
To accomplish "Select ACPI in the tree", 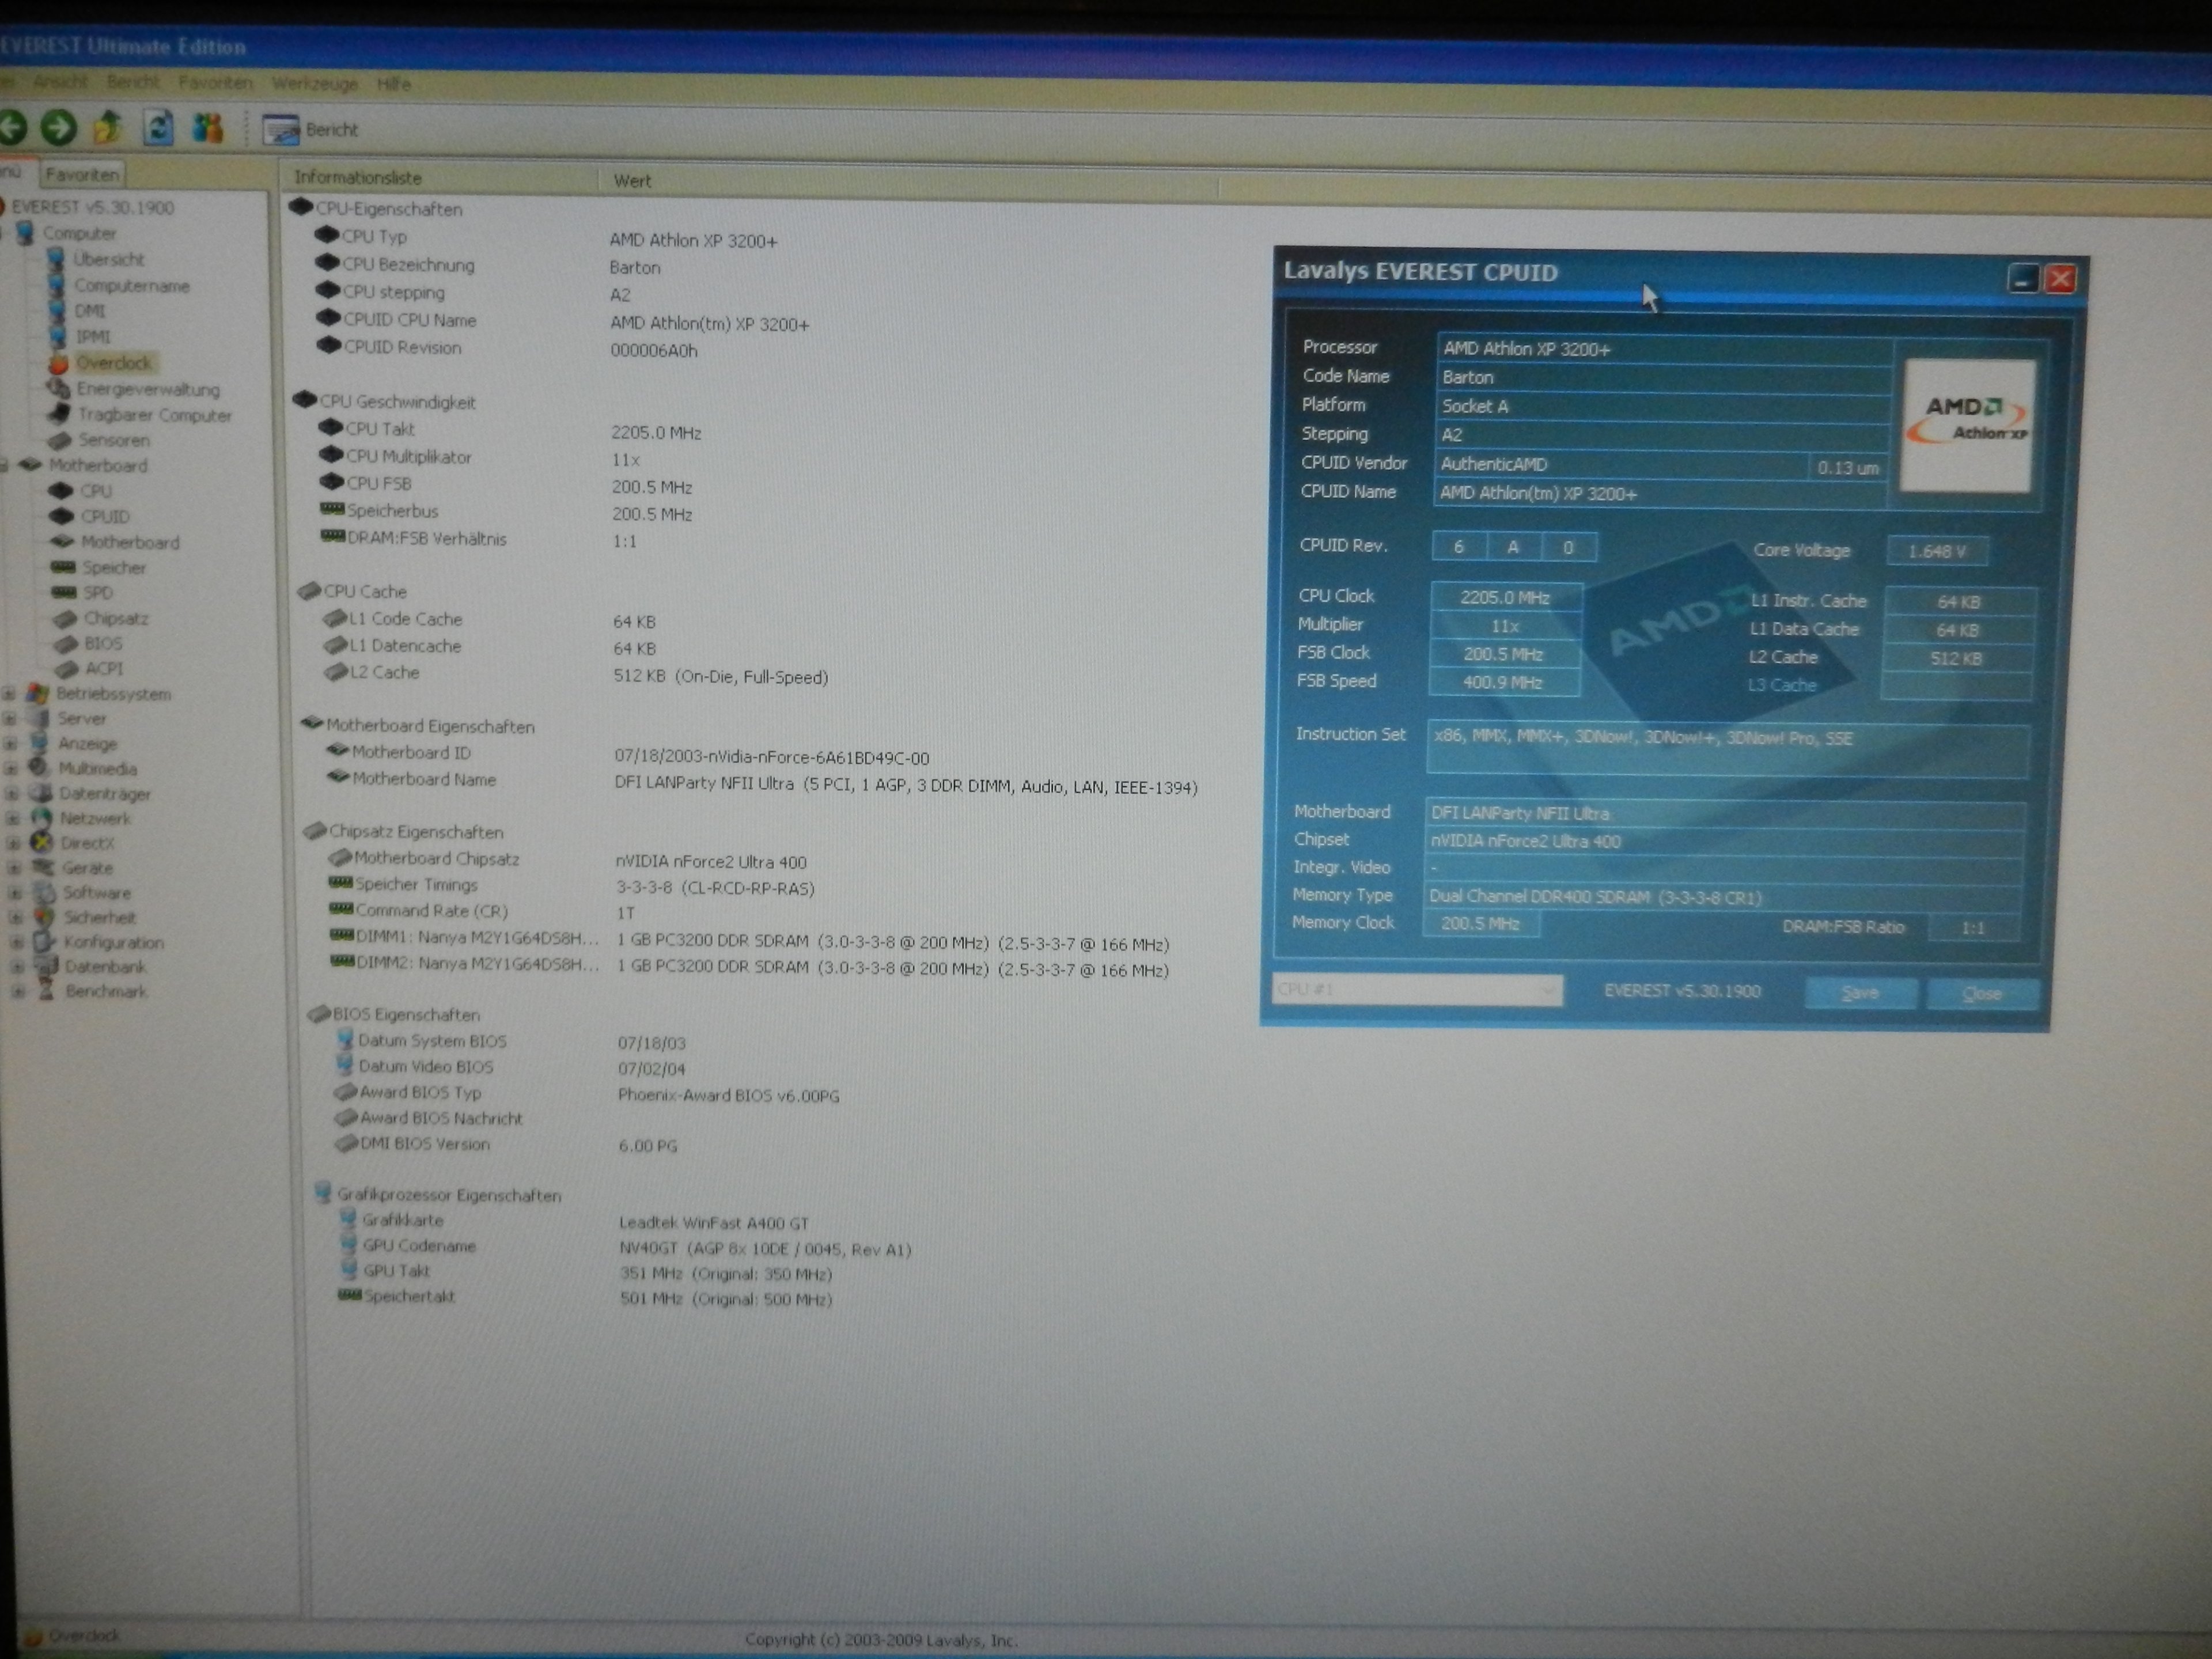I will click(x=104, y=668).
